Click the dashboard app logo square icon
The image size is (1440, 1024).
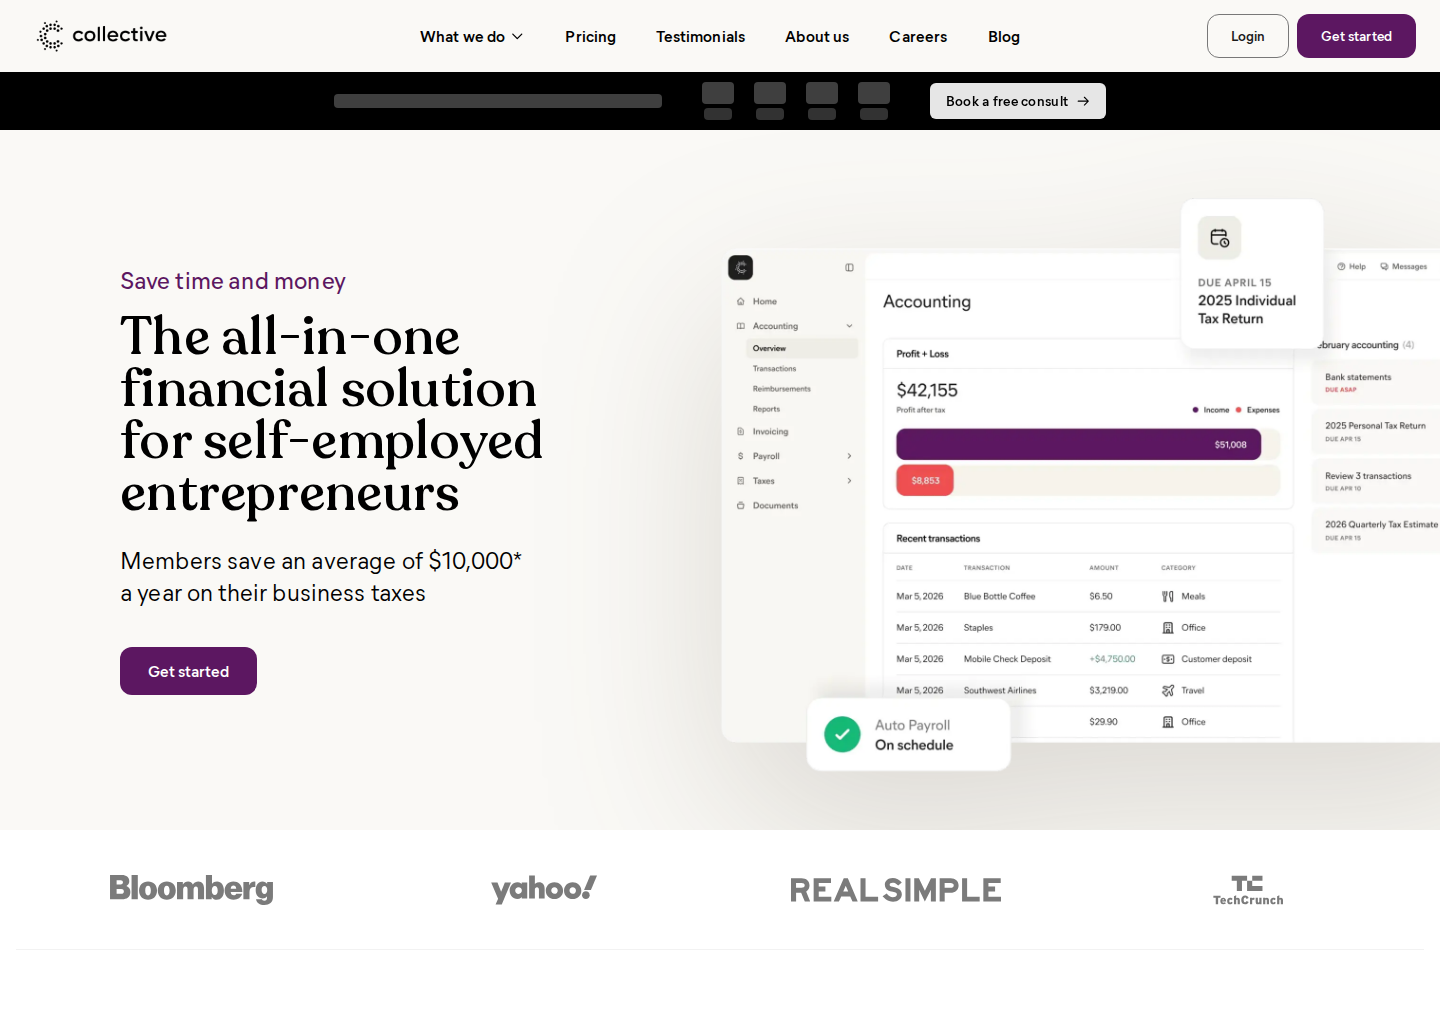coord(740,267)
